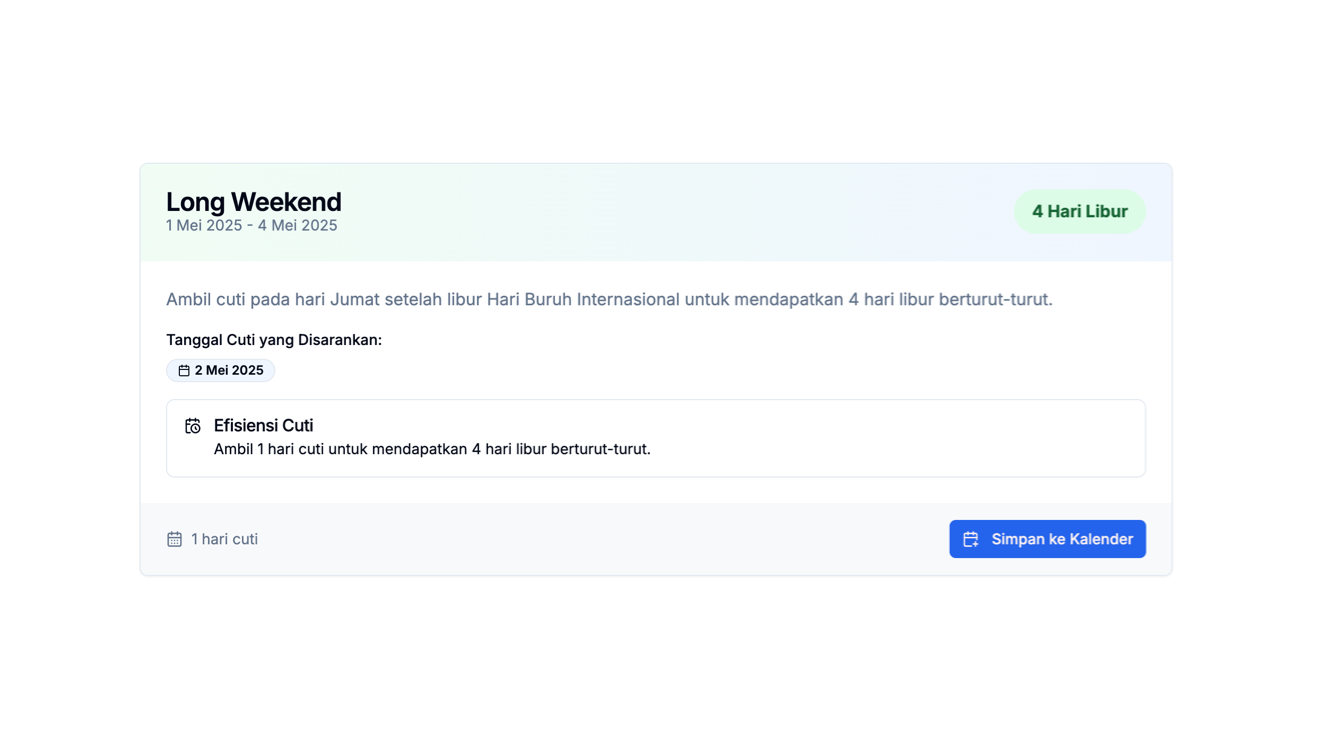
Task: Click the 2 Mei 2025 chip text
Action: click(x=229, y=370)
